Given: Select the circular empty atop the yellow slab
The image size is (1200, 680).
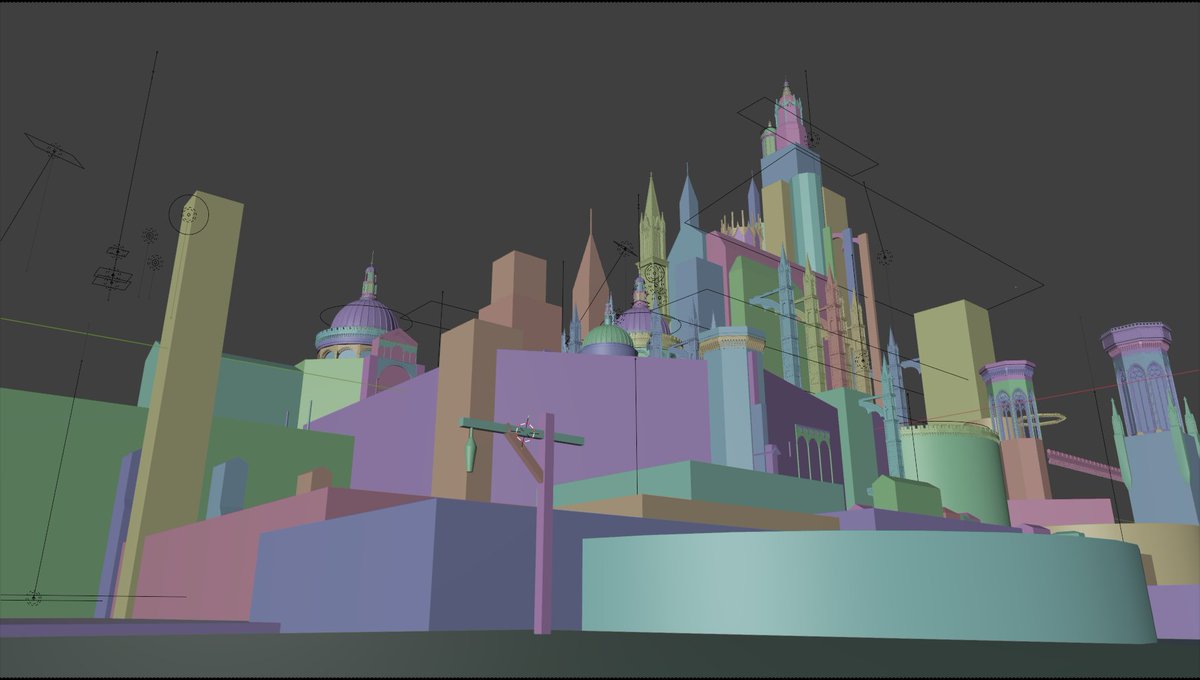Looking at the screenshot, I should click(188, 214).
